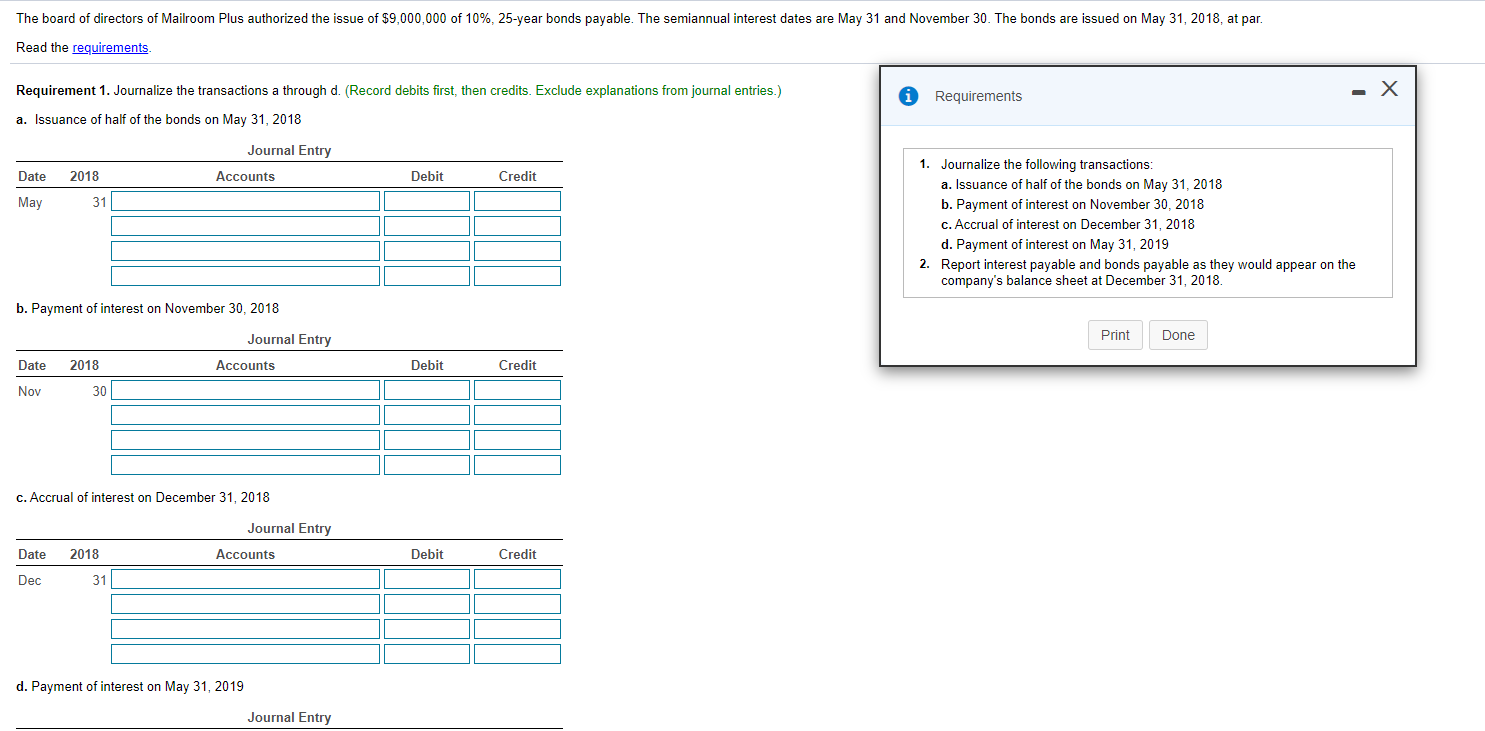Select the third Debit field of the Dec 31 entry
Screen dimensions: 1485x731
(x=427, y=629)
